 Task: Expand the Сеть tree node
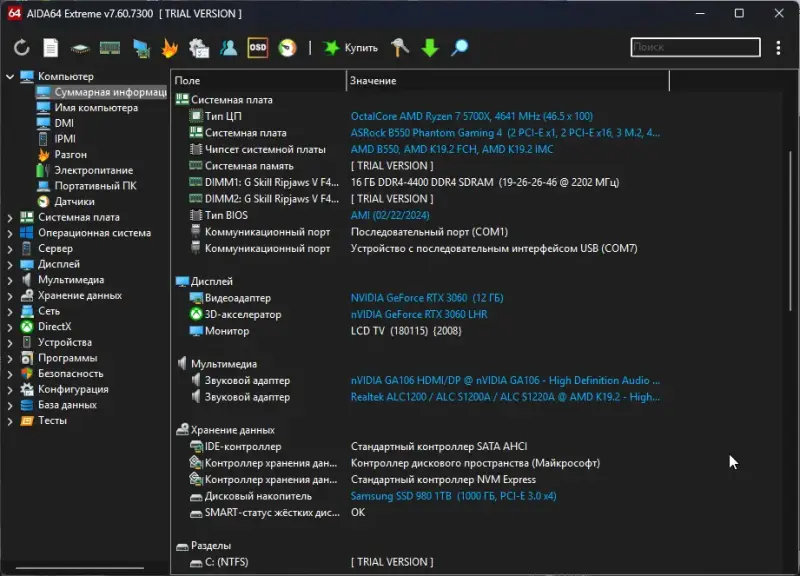(10, 311)
